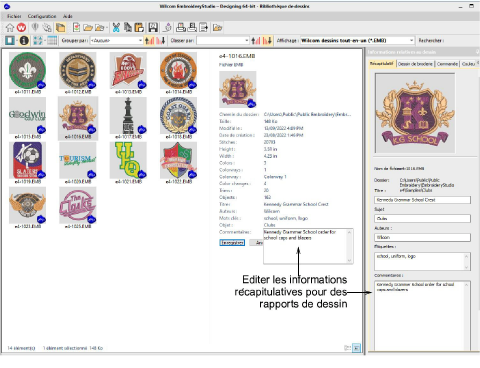Click the bottom-right thumbnail view icon
Image resolution: width=480 pixels, height=368 pixels.
pos(356,348)
